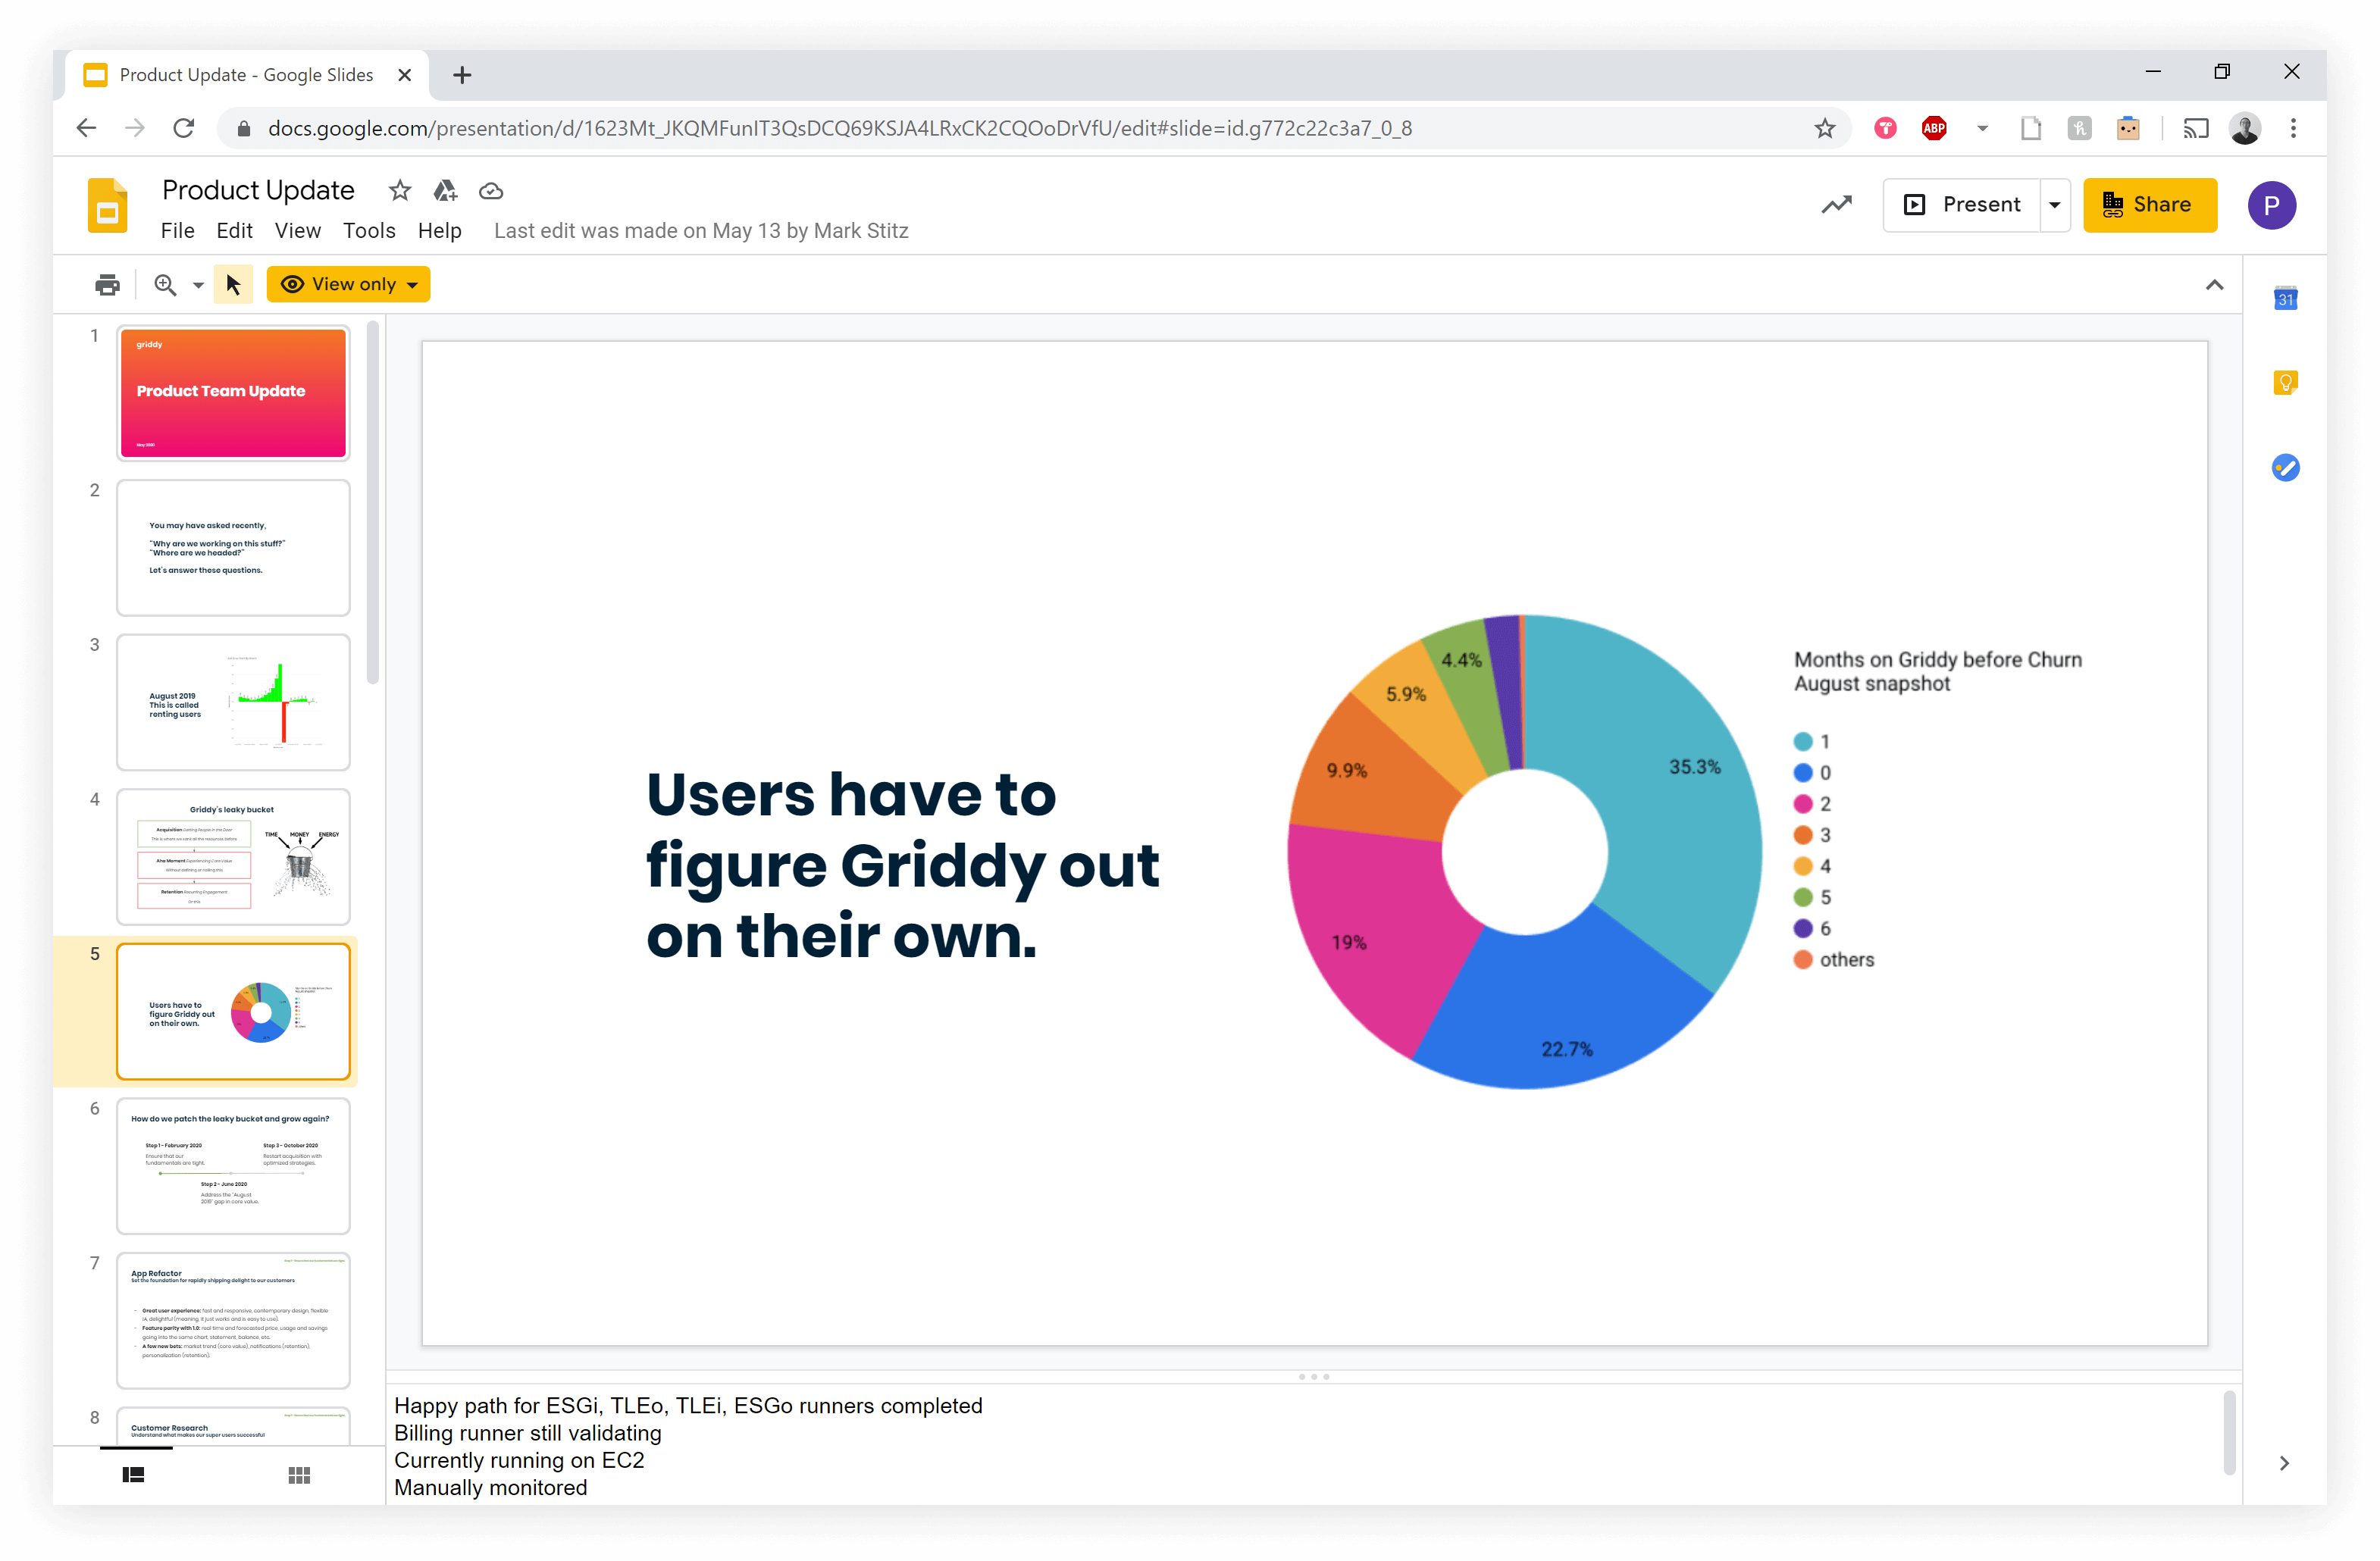Click the cast media icon
This screenshot has height=1561, width=2380.
coord(2196,128)
